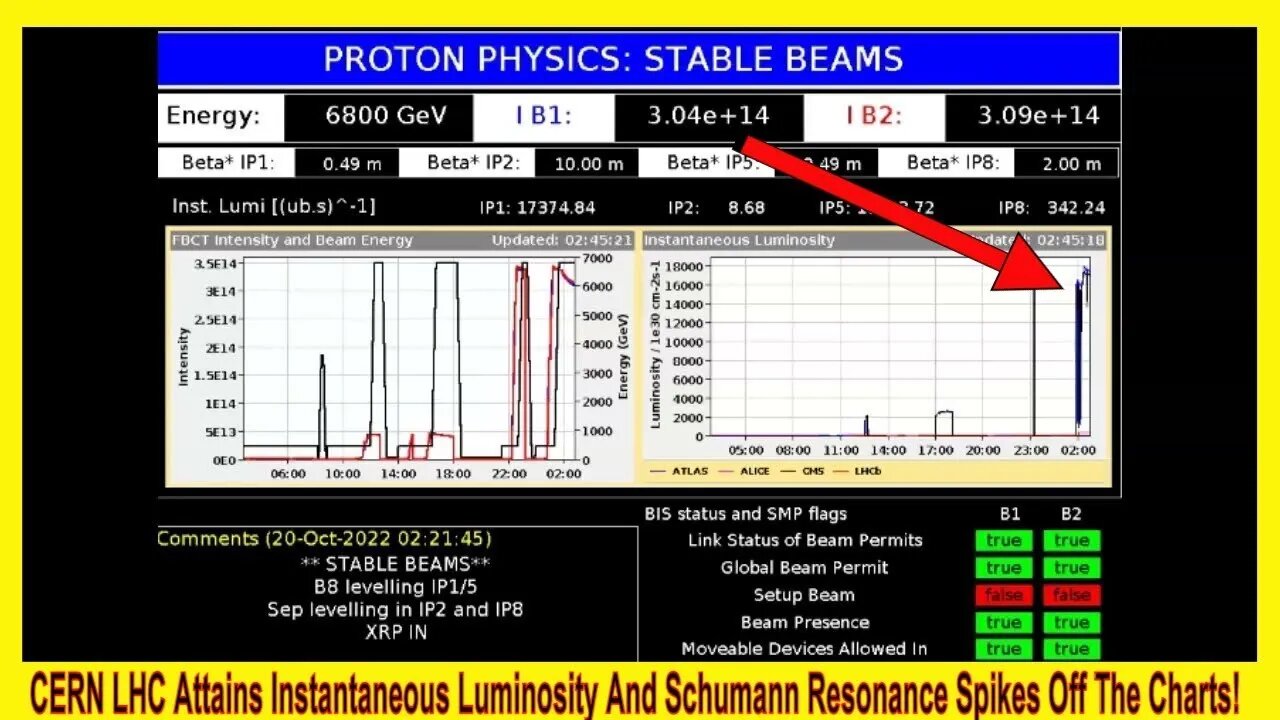Click the 17:00 time tick on luminosity chart

click(x=937, y=451)
